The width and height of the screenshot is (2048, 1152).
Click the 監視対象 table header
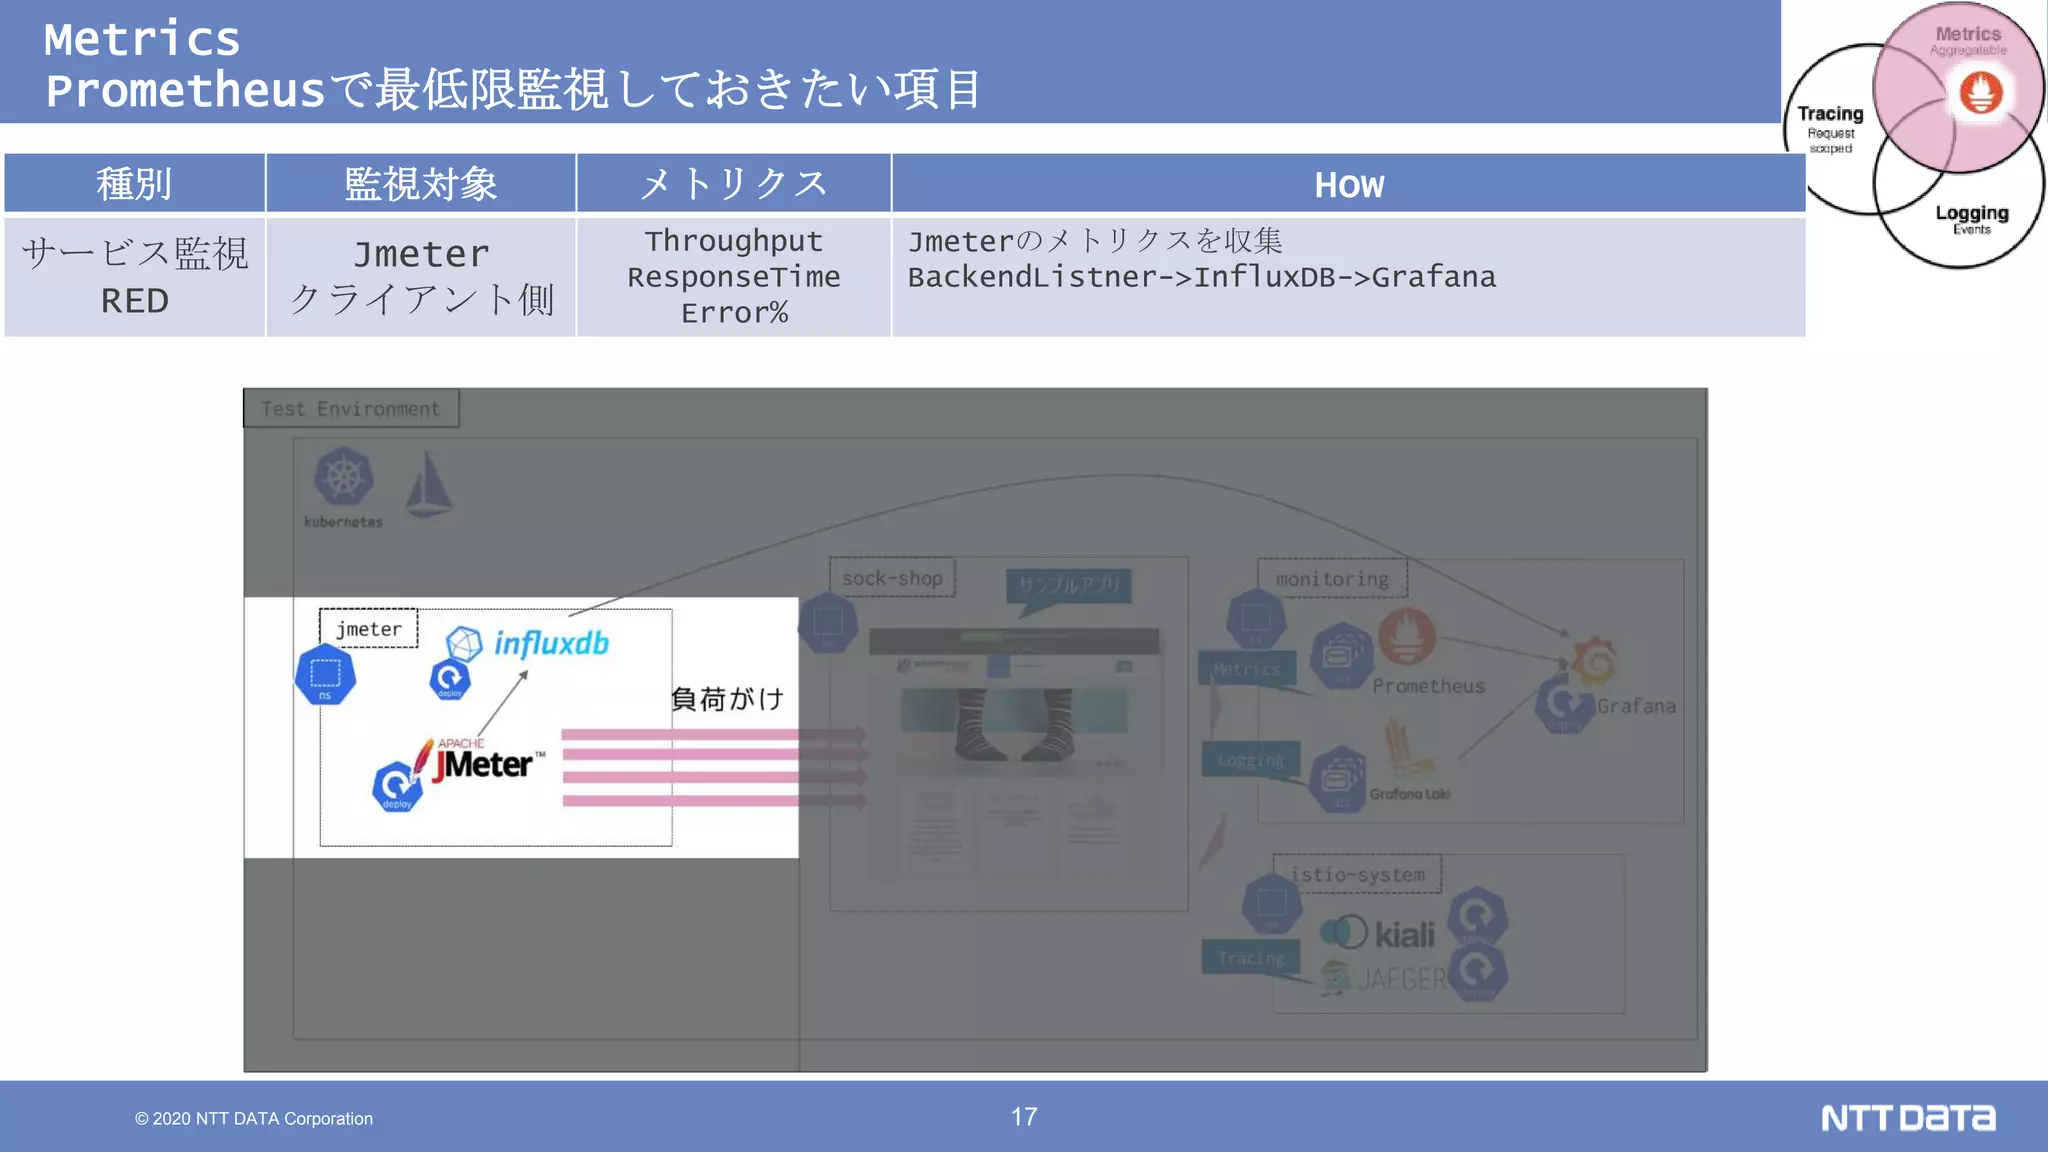[421, 183]
